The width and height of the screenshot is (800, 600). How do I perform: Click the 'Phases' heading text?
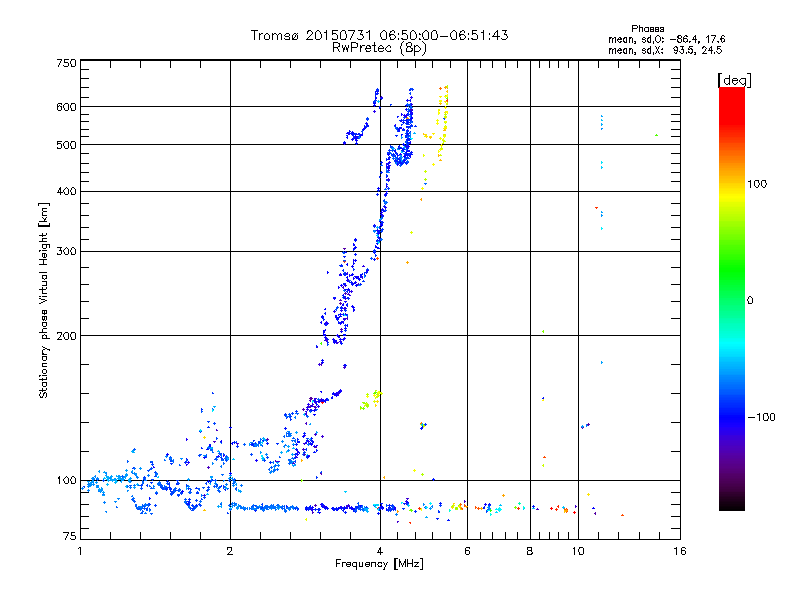647,29
